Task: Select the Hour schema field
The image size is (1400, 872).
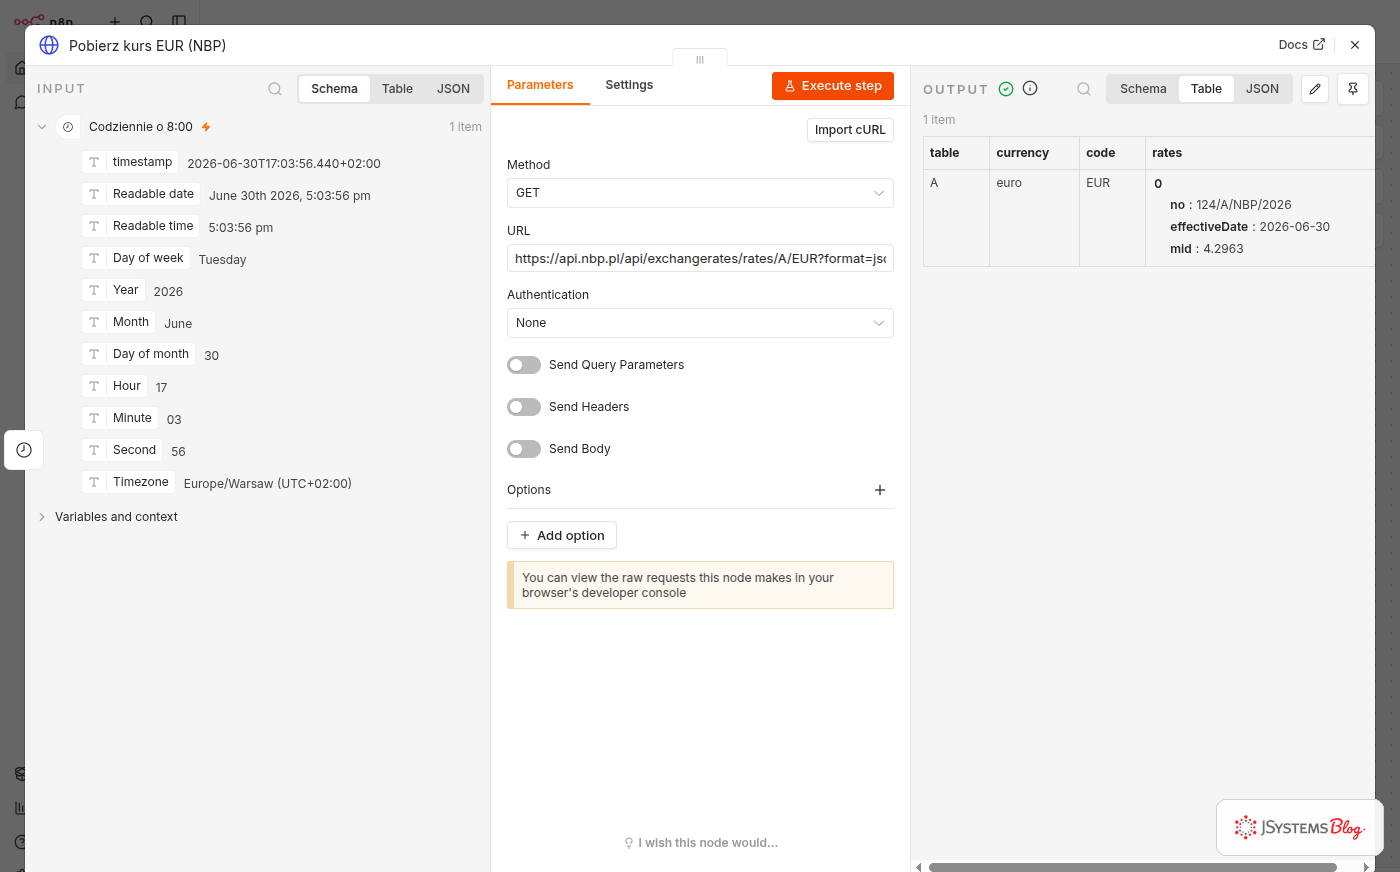Action: 114,386
